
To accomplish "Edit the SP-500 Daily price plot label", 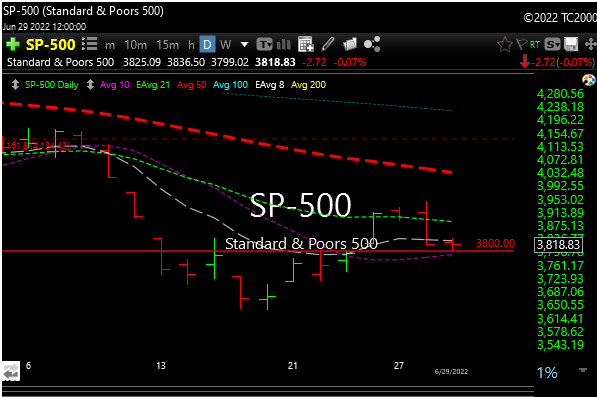I will coord(52,85).
